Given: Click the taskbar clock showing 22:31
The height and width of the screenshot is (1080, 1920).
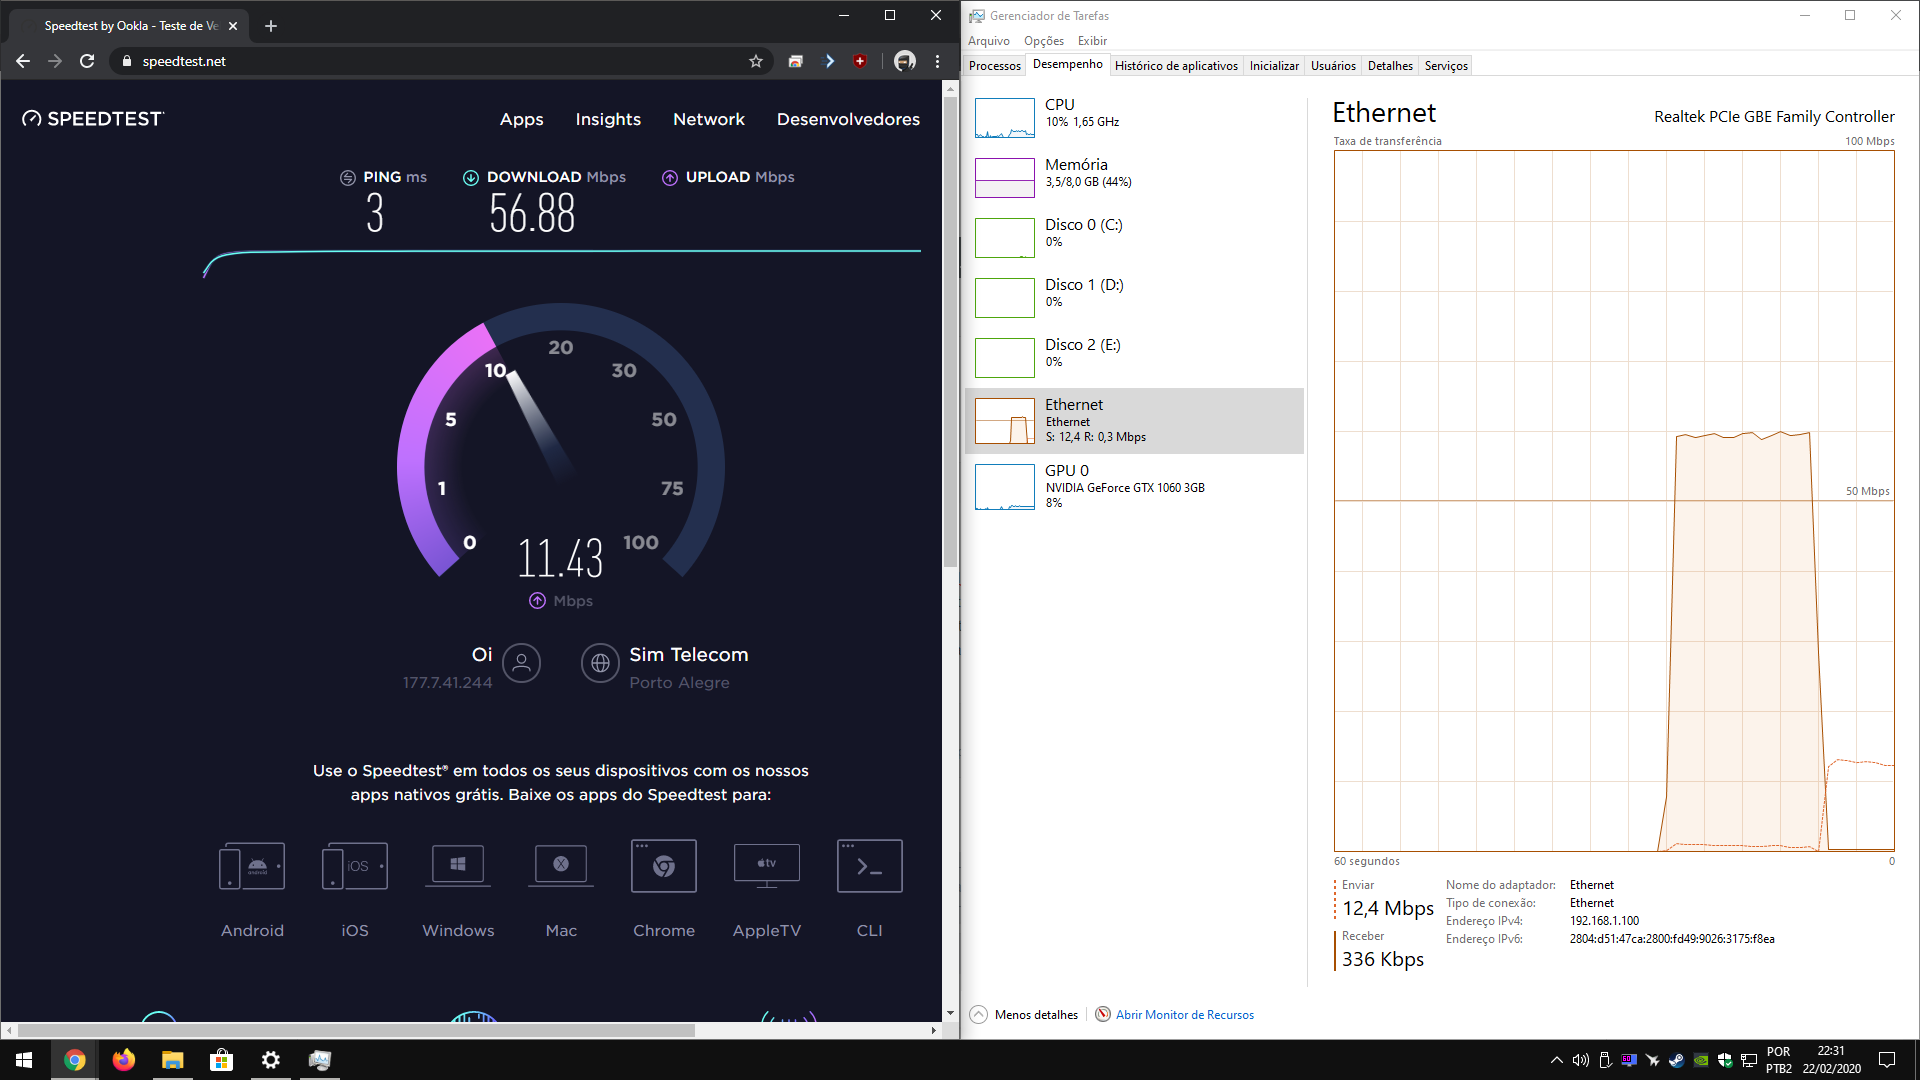Looking at the screenshot, I should (1831, 1060).
